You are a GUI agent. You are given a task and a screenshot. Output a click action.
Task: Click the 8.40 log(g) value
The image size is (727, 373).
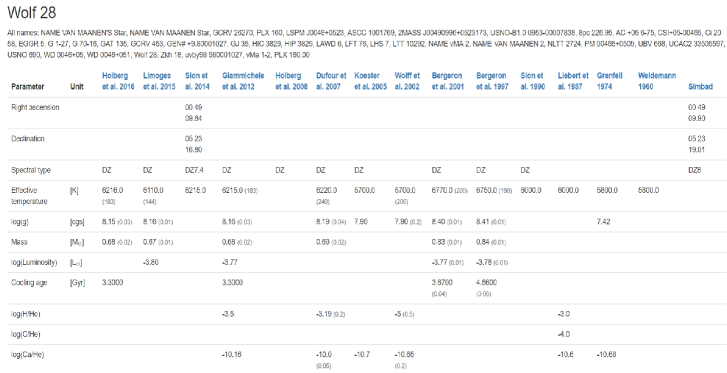point(438,222)
